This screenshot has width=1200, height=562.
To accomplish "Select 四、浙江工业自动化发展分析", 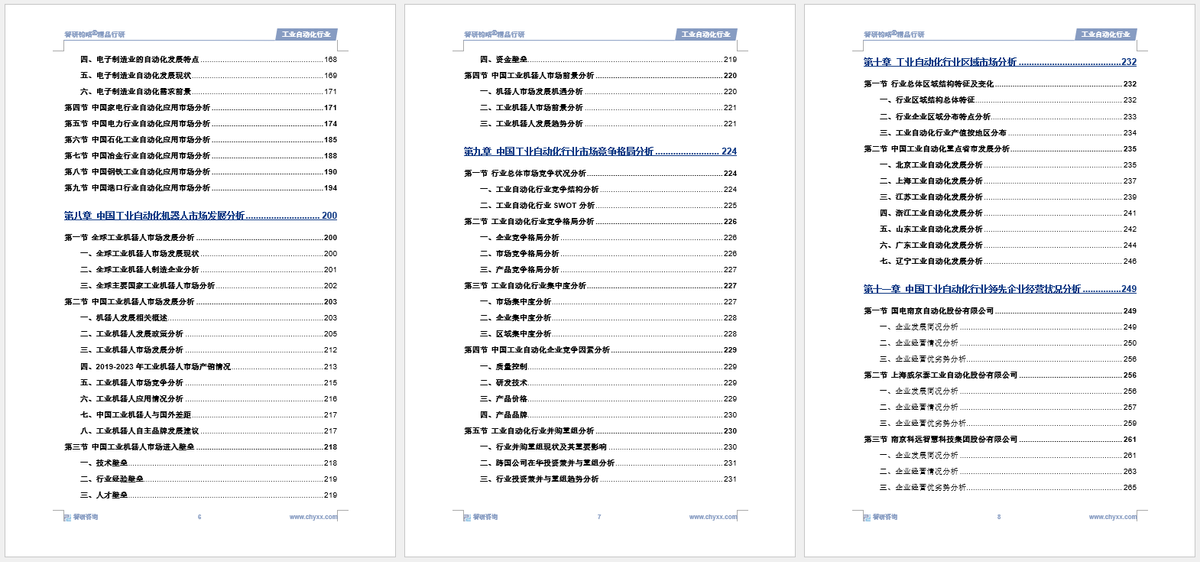I will (1008, 213).
